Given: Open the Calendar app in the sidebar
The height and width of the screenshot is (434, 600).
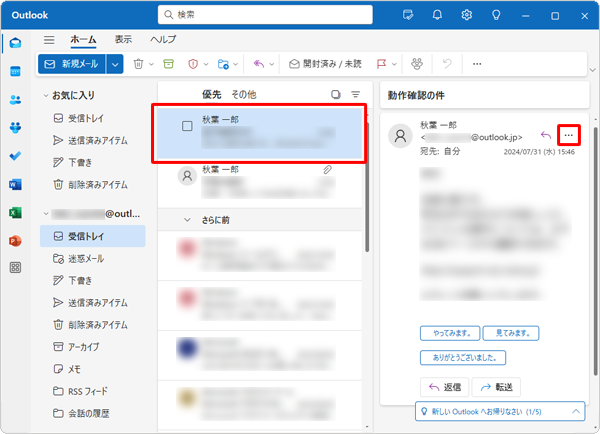Looking at the screenshot, I should pyautogui.click(x=15, y=71).
